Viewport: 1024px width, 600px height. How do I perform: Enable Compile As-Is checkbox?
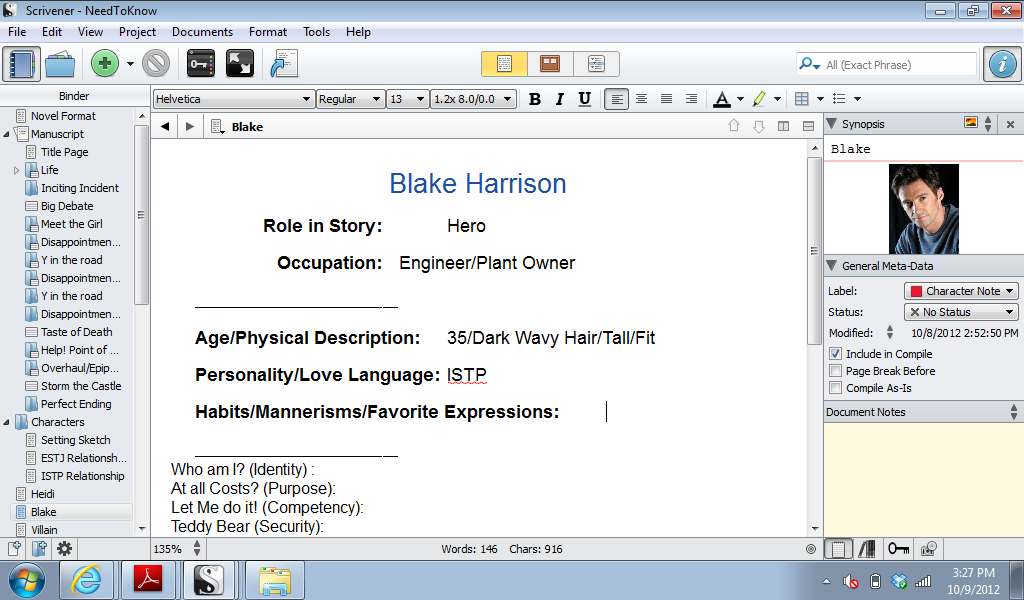tap(835, 388)
